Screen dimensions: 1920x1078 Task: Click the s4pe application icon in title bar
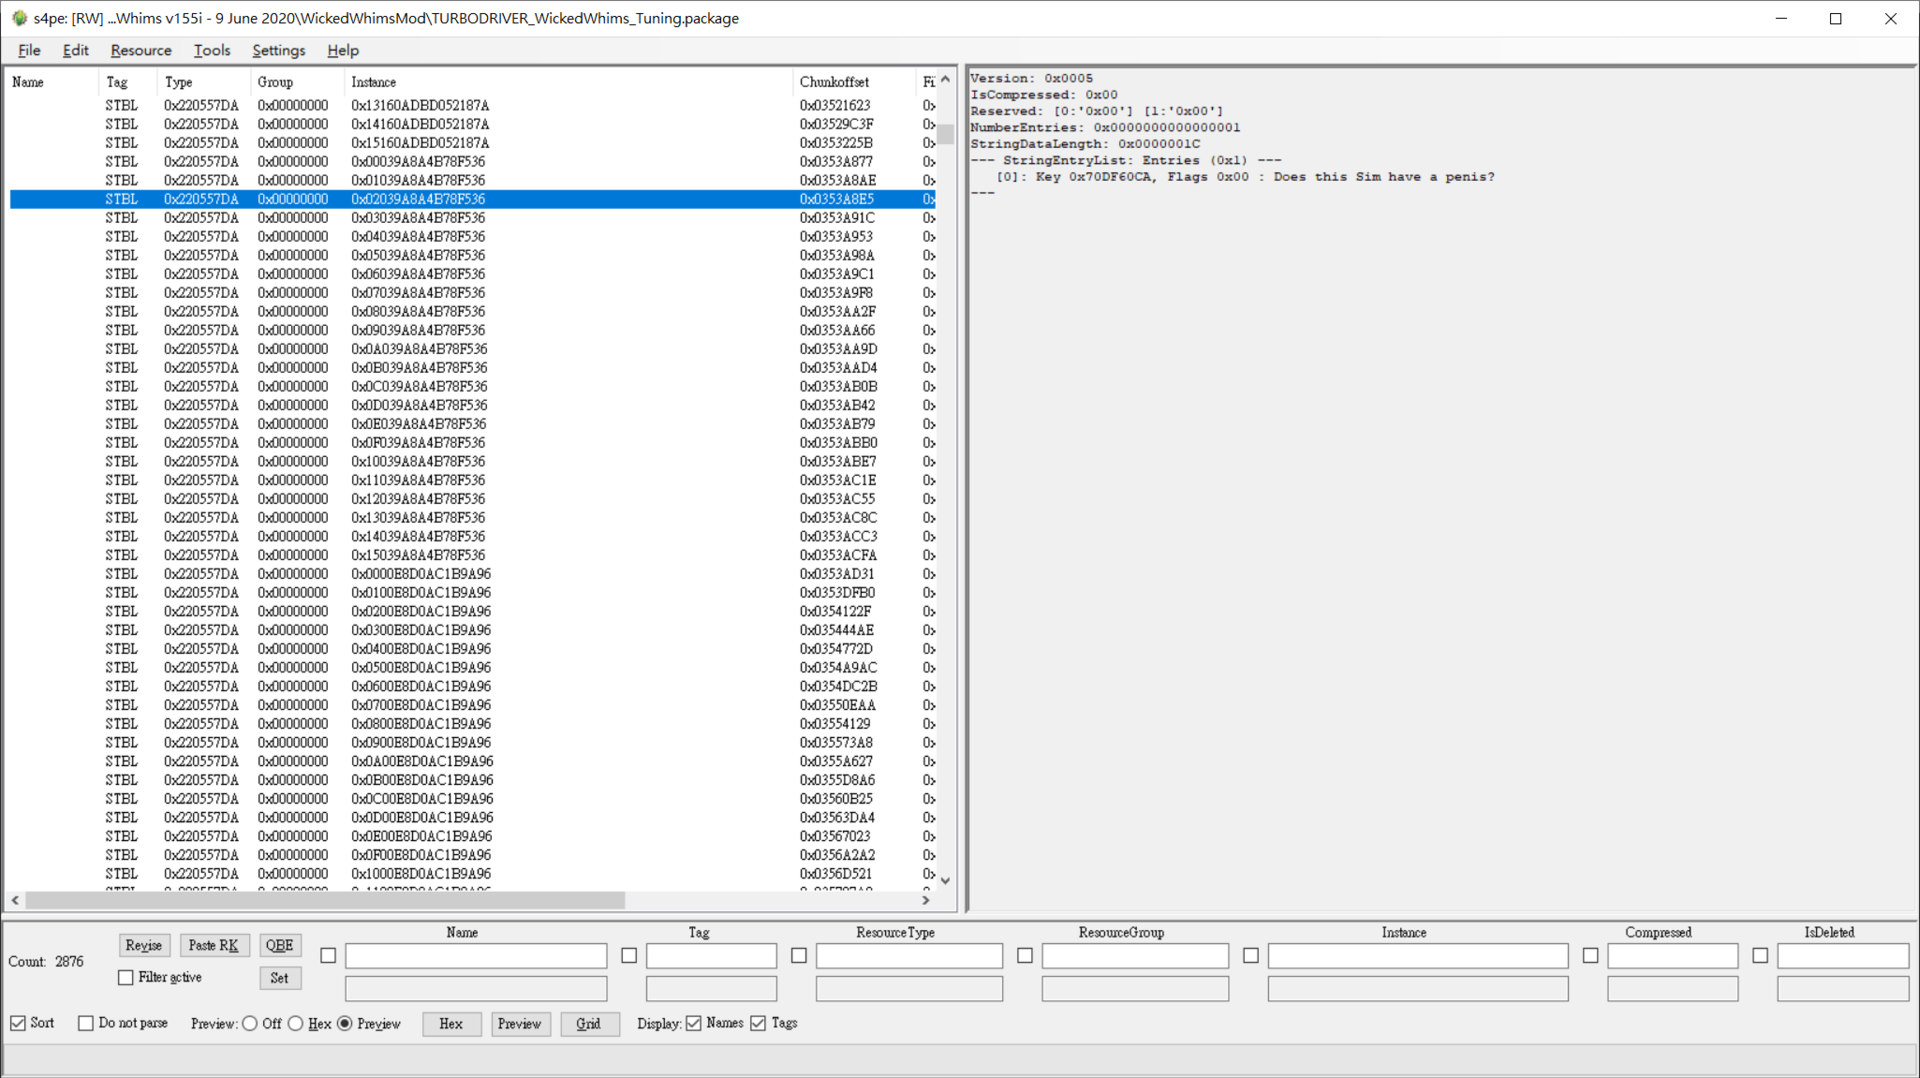tap(19, 18)
